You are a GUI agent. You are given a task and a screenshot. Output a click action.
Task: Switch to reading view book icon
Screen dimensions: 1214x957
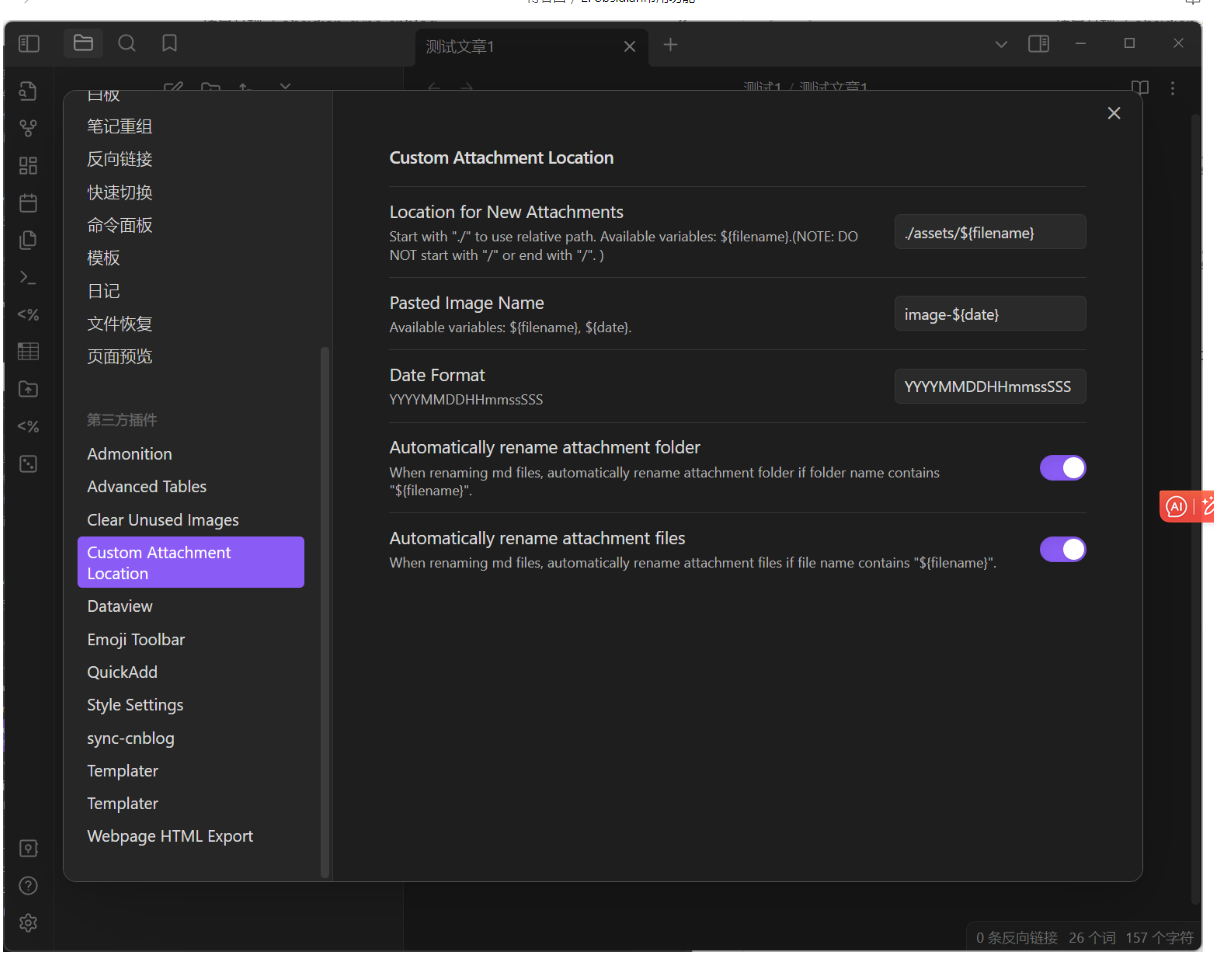tap(1139, 88)
